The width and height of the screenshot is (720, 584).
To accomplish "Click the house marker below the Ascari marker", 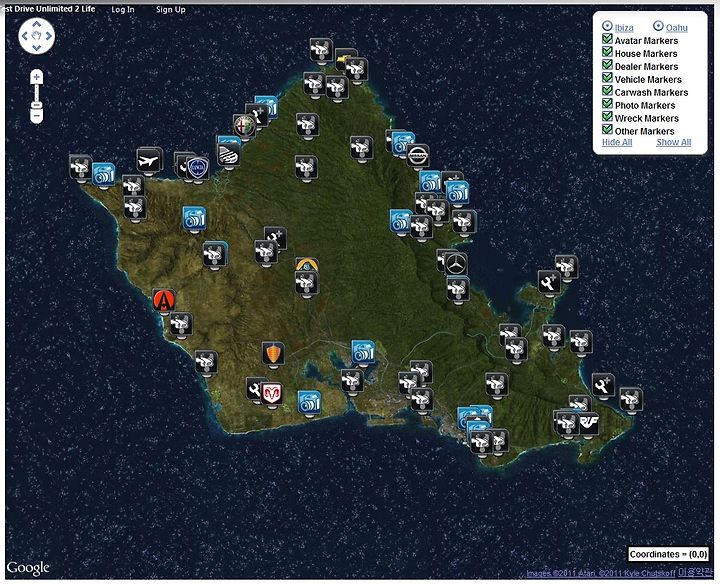I will (181, 324).
